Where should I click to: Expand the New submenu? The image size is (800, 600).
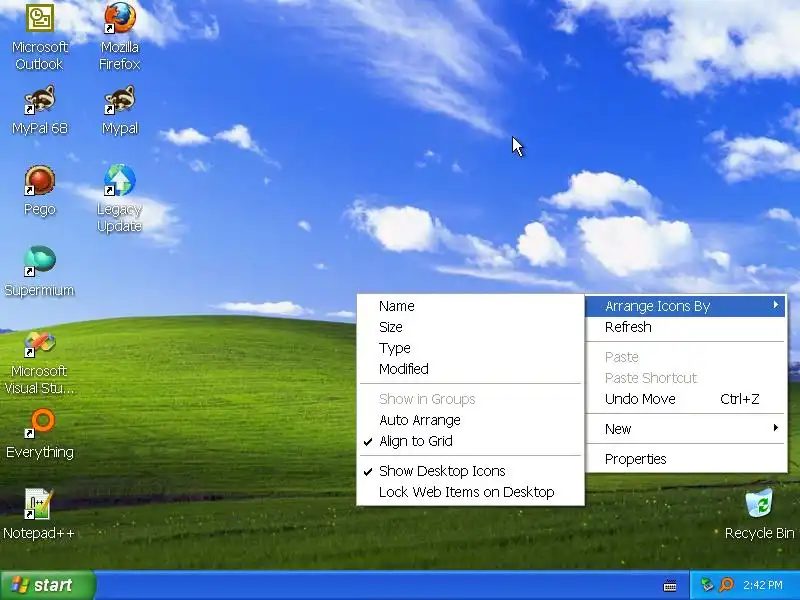pos(685,429)
